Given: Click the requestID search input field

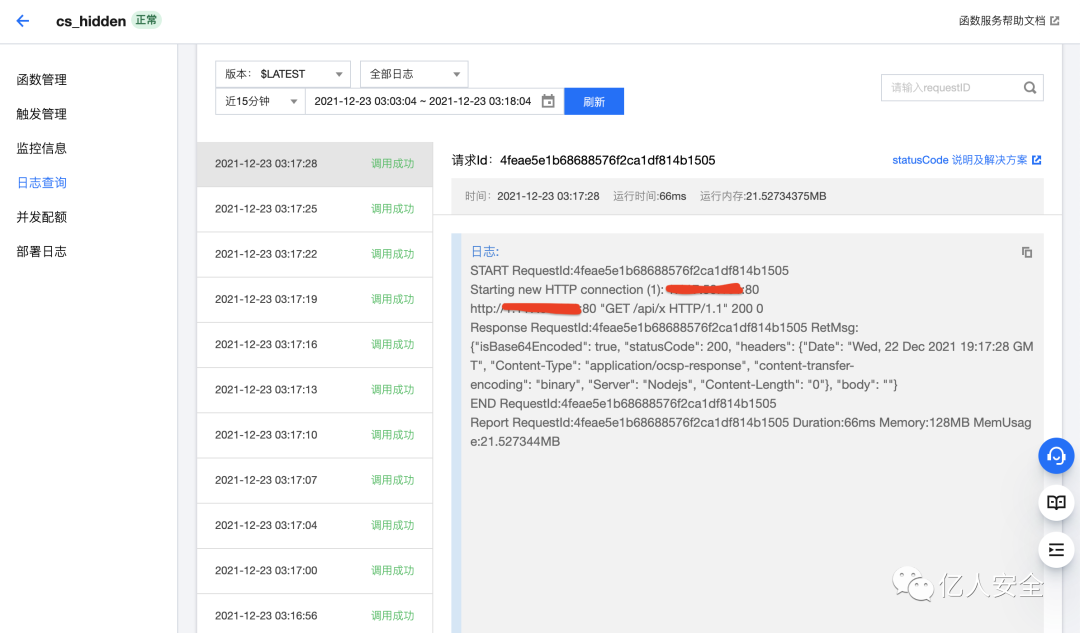Looking at the screenshot, I should tap(962, 87).
